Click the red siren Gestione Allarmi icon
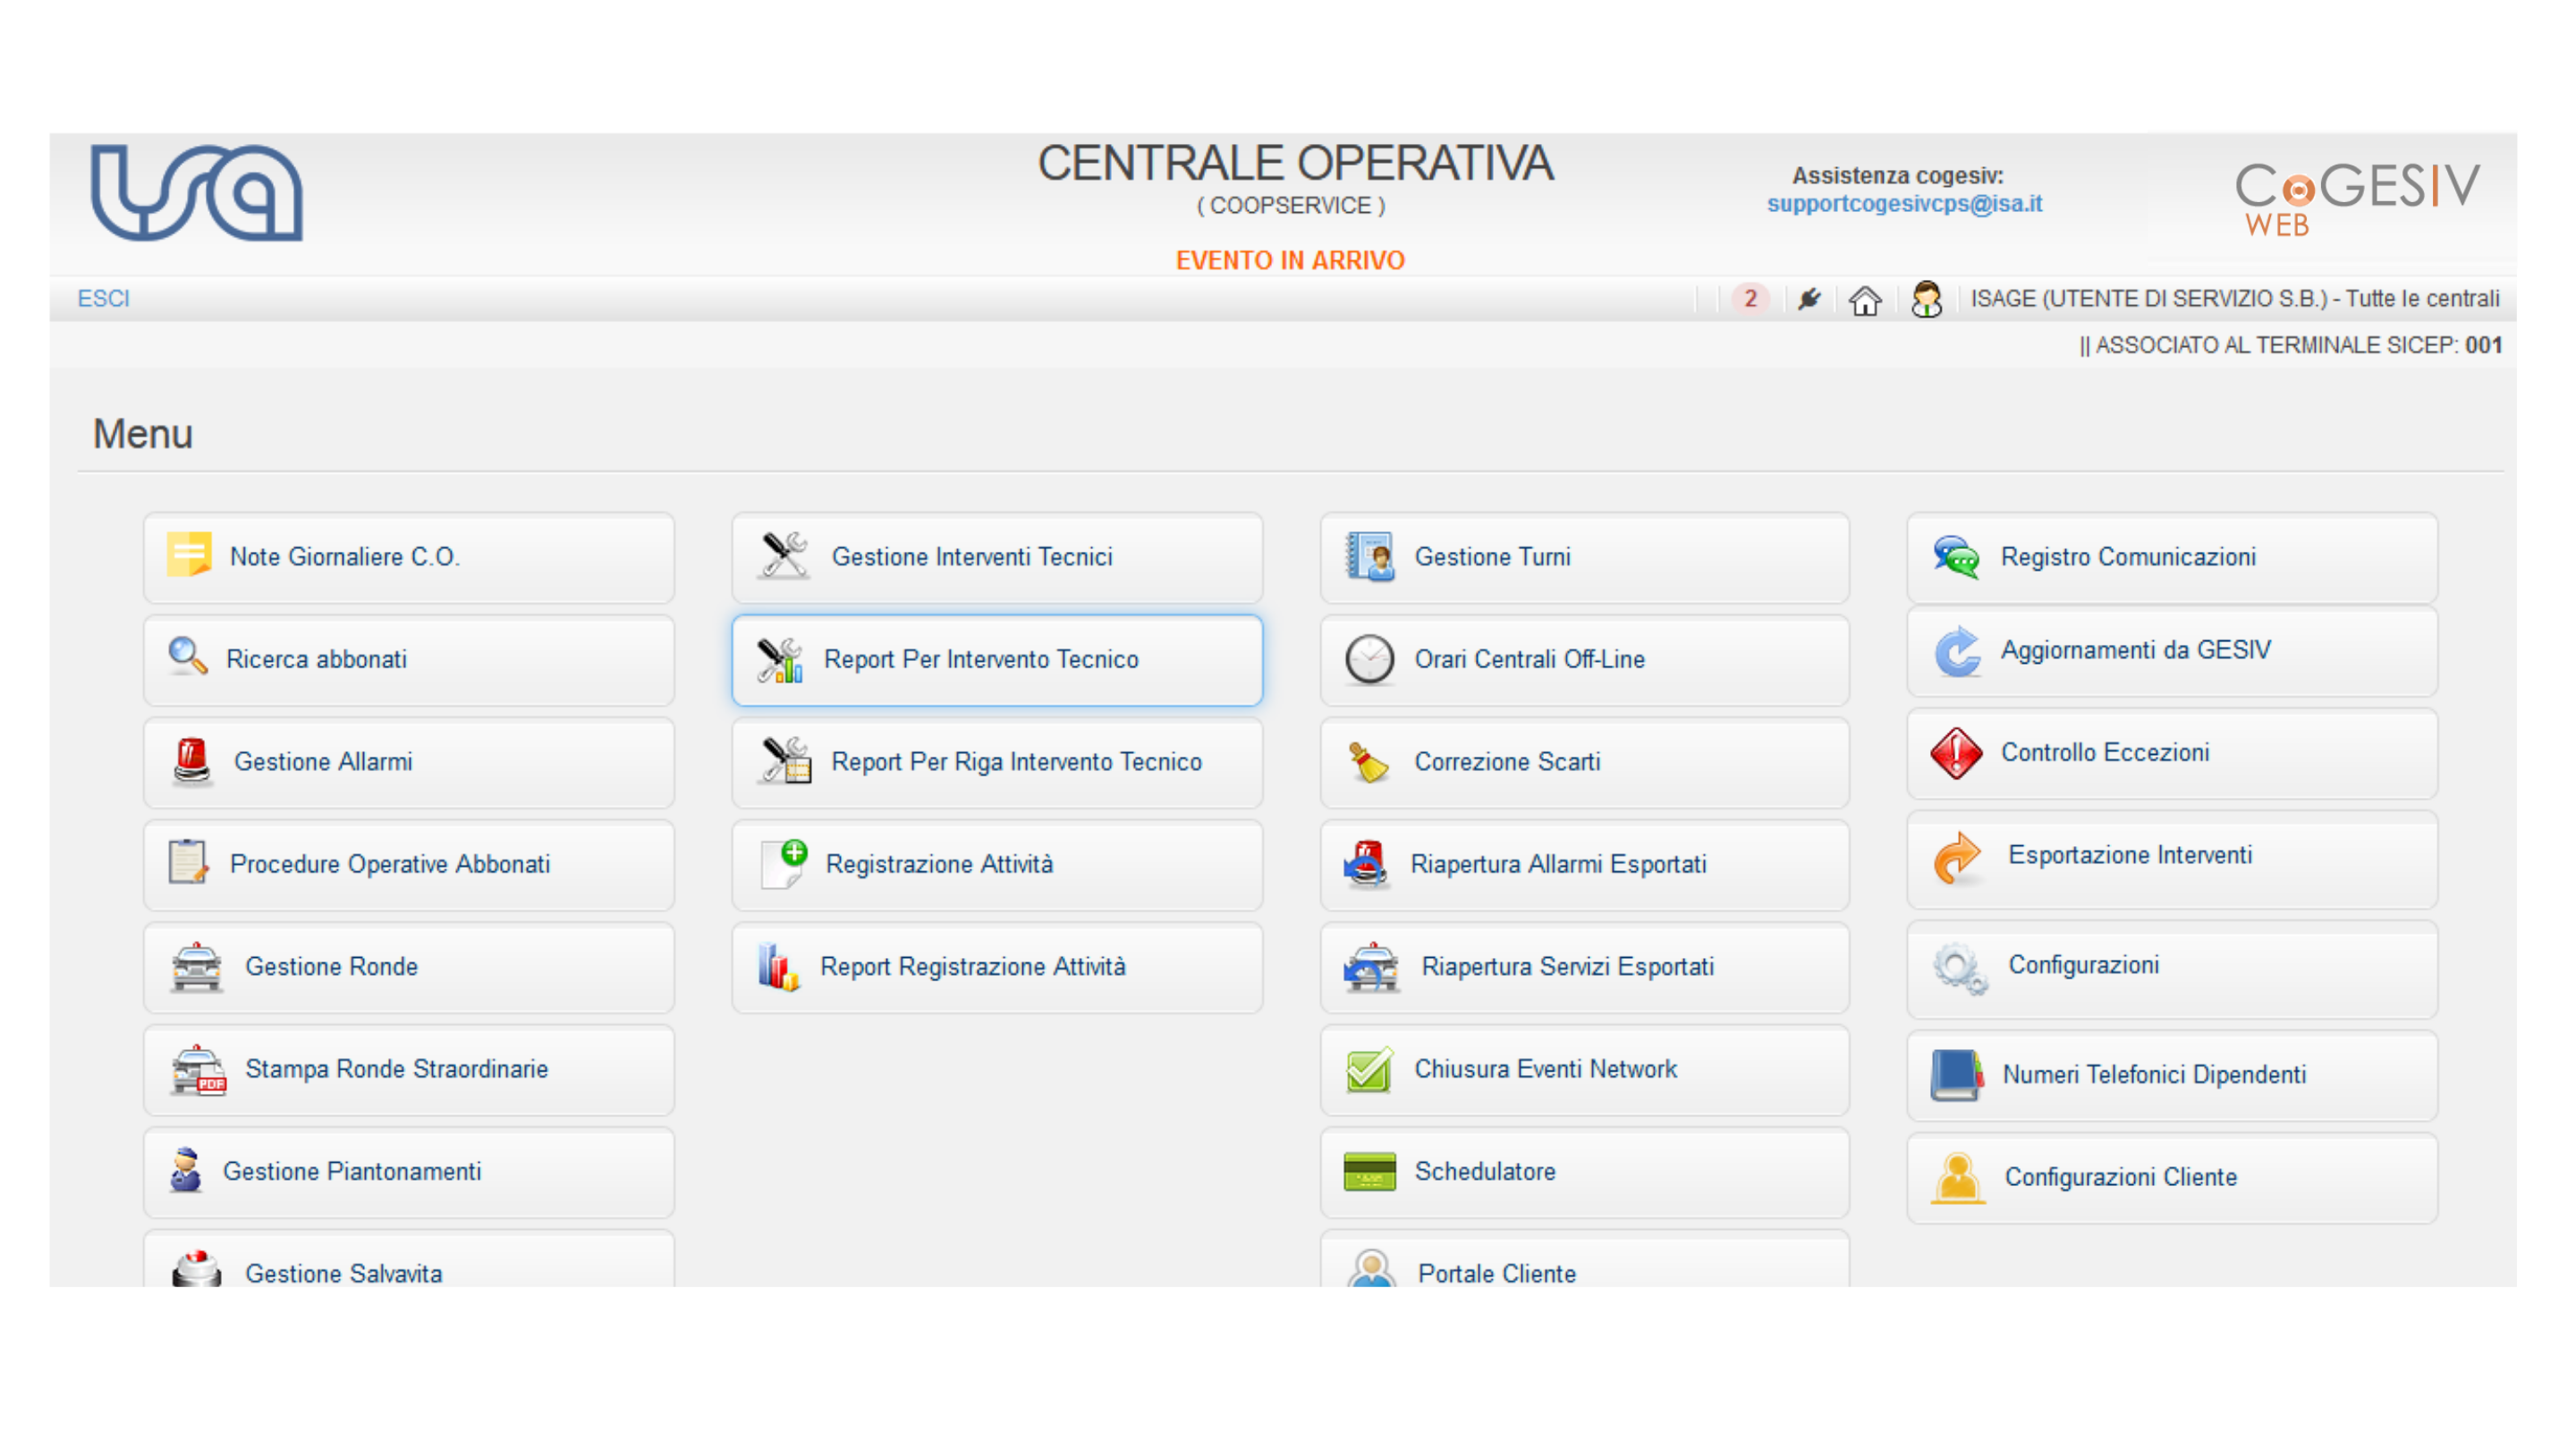This screenshot has height=1449, width=2576. point(191,762)
